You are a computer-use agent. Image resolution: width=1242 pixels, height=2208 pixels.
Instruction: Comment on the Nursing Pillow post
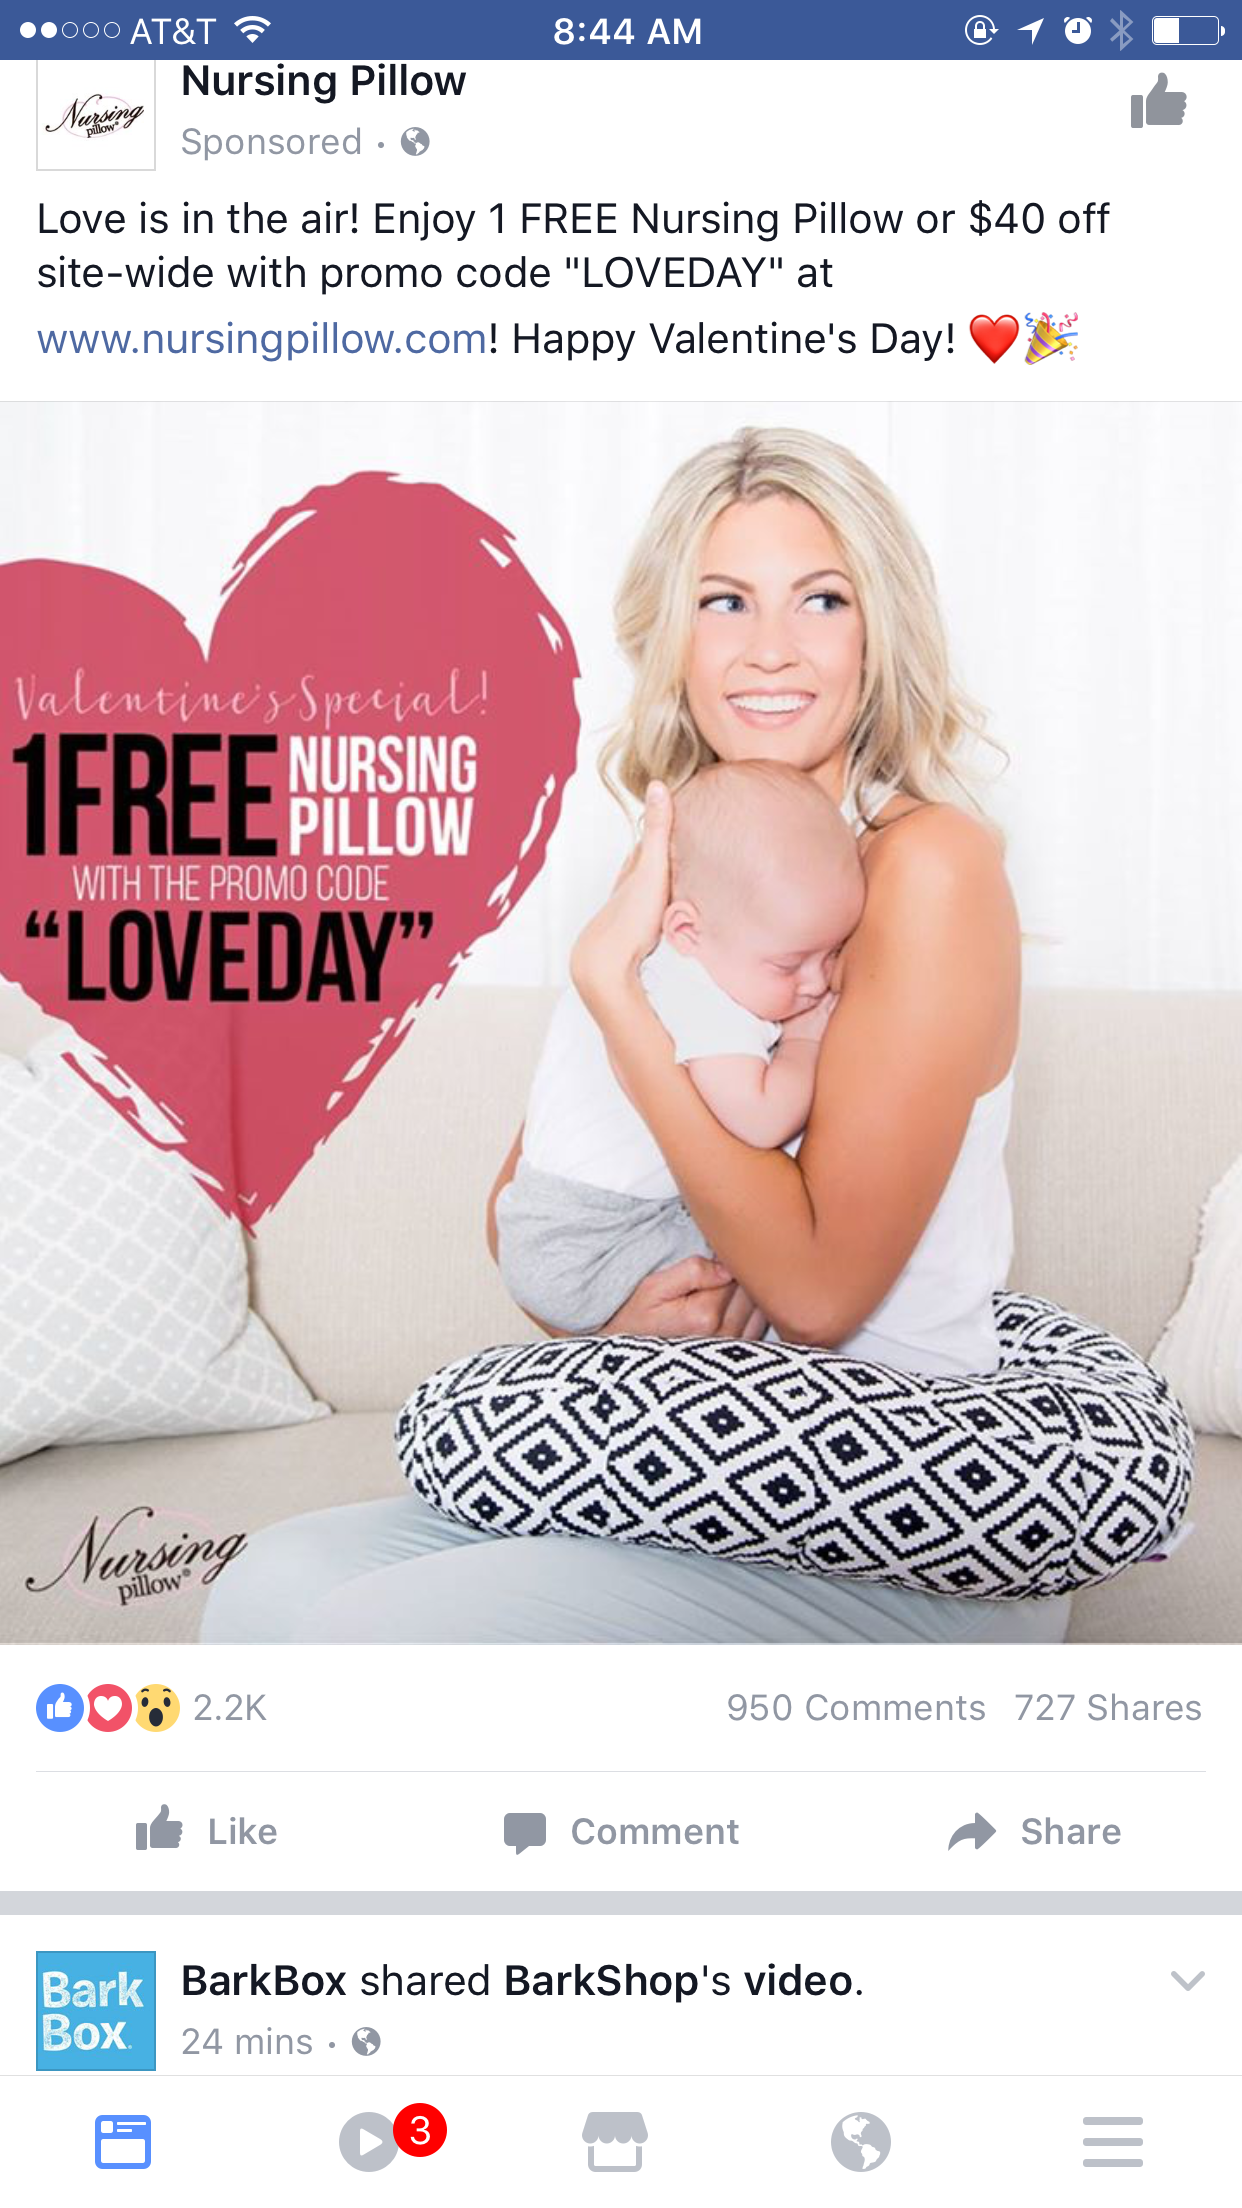tap(621, 1831)
